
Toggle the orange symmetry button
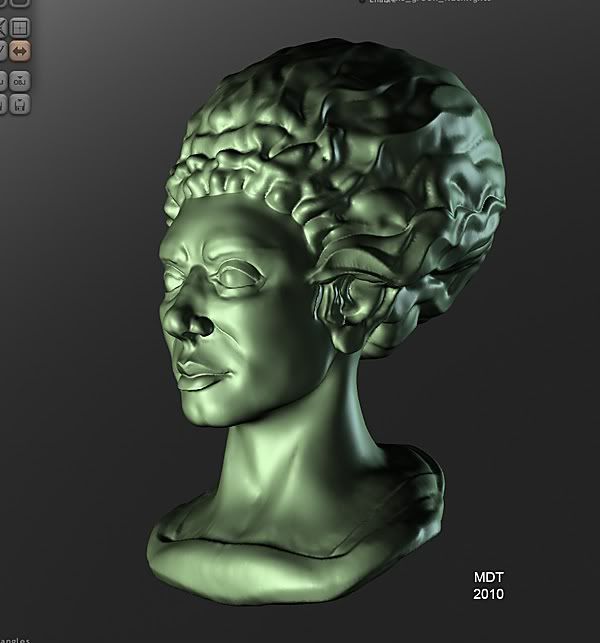pos(19,51)
